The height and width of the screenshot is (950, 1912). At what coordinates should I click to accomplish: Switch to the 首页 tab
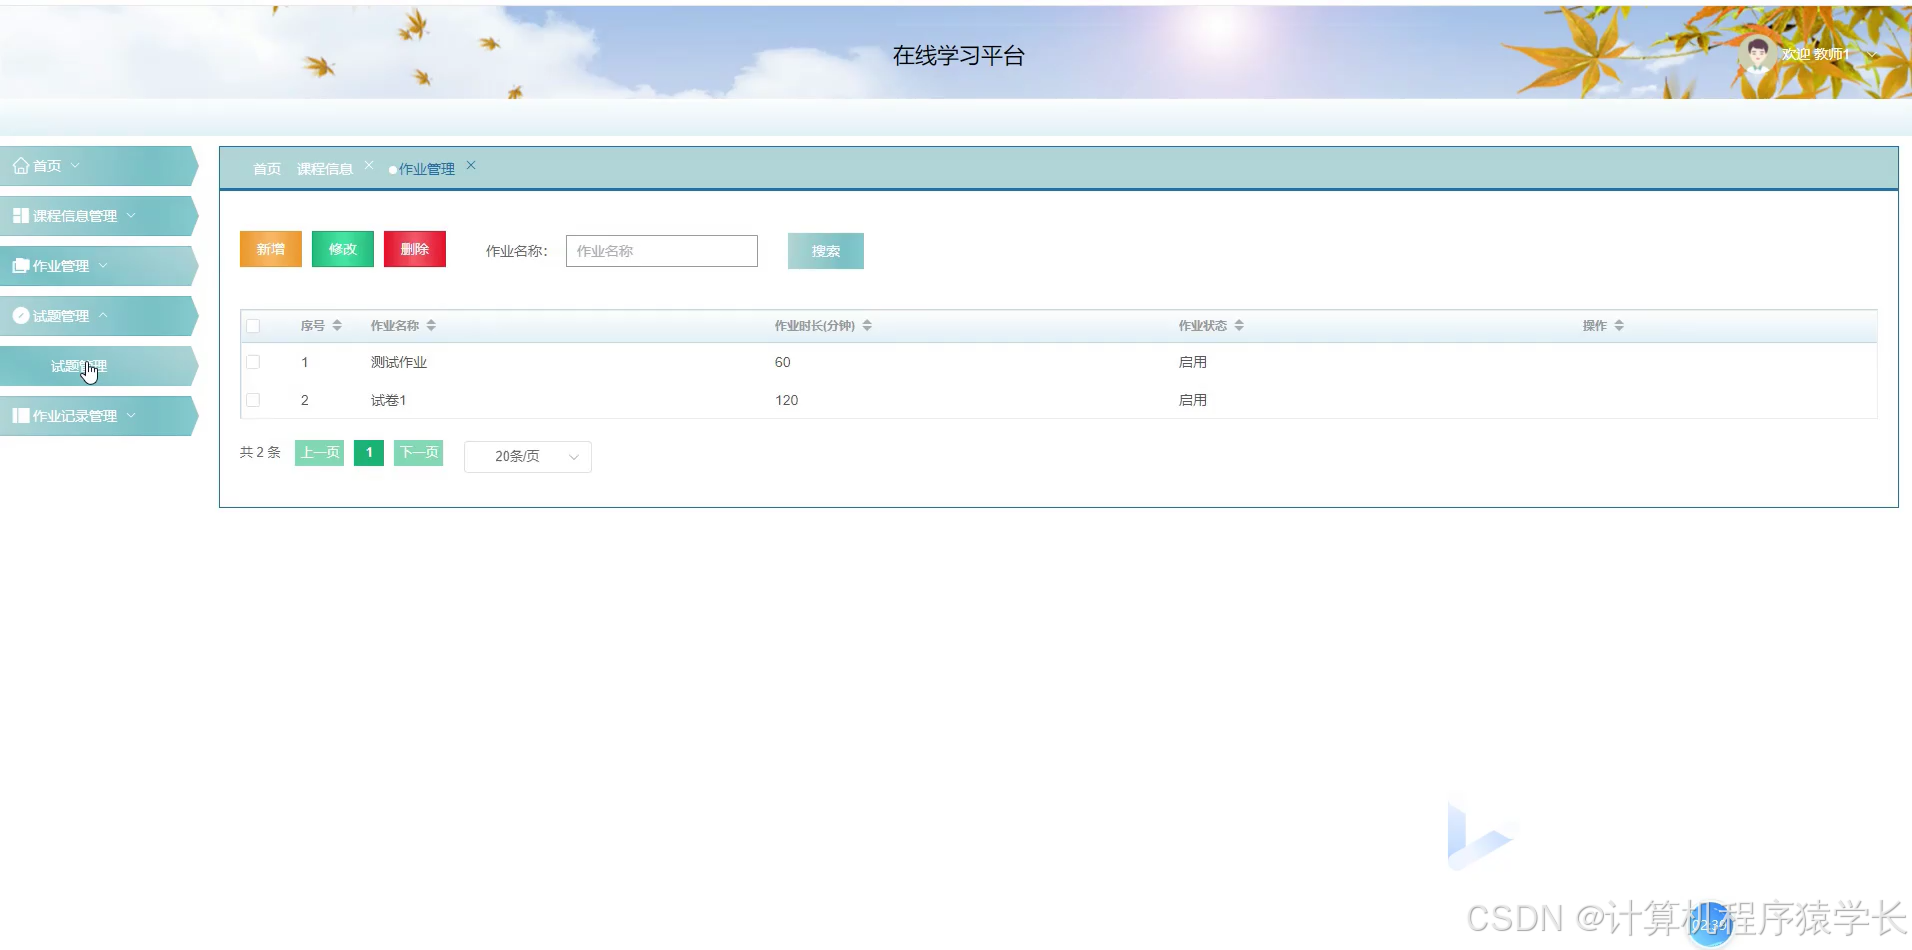pos(265,168)
